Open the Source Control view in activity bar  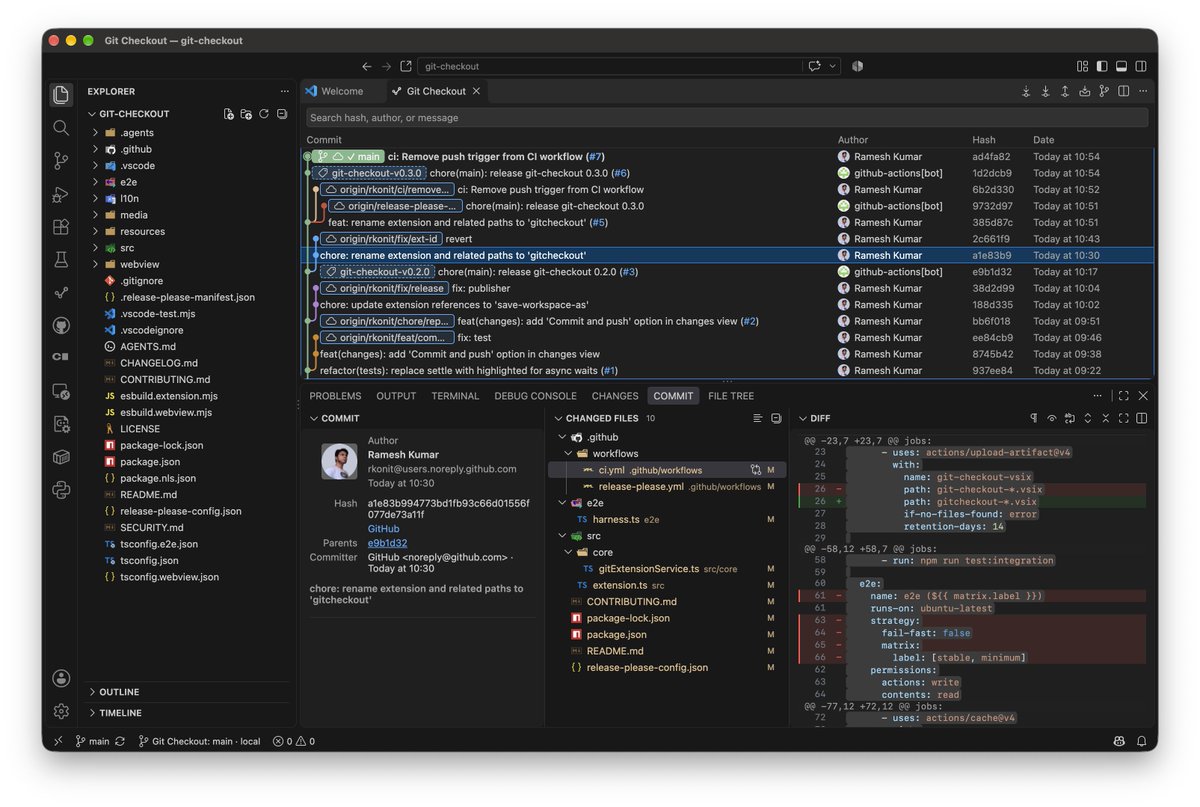pyautogui.click(x=61, y=160)
